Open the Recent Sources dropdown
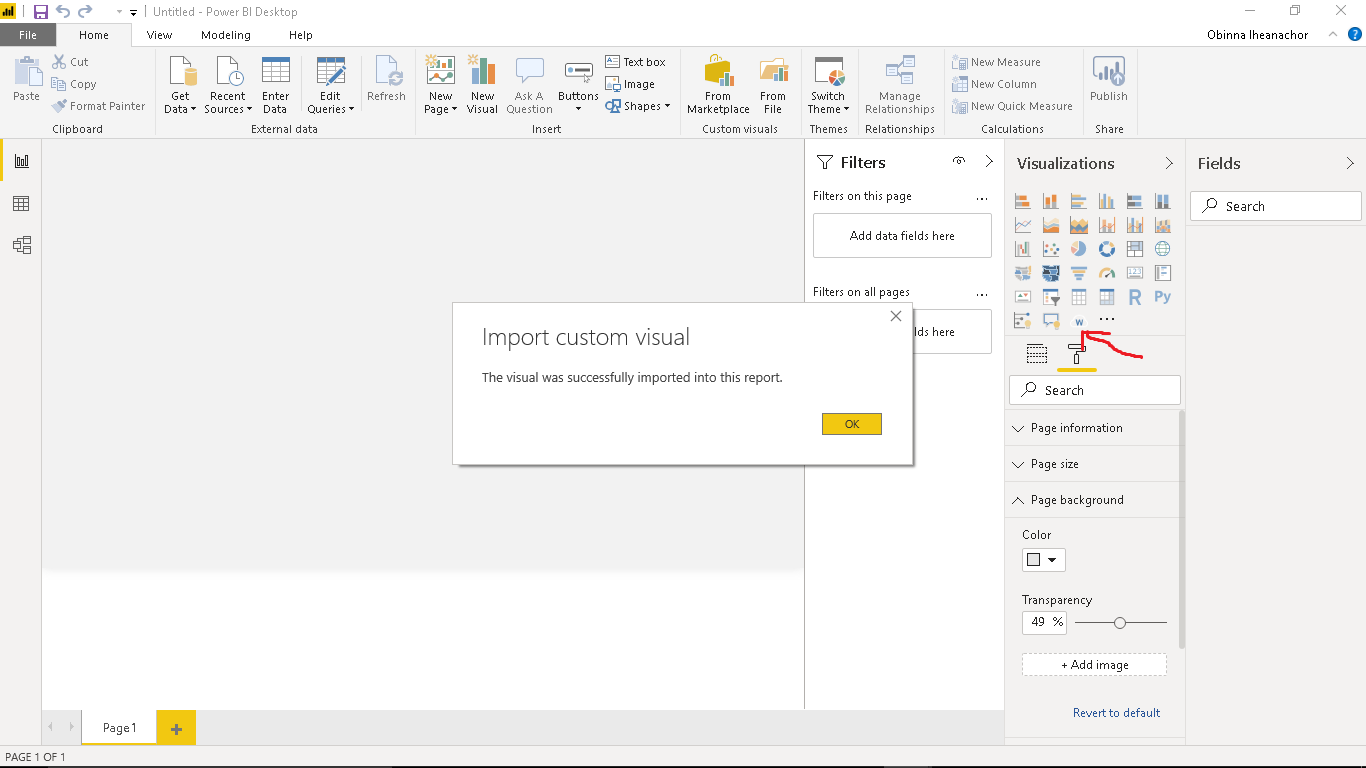This screenshot has width=1366, height=768. click(228, 86)
